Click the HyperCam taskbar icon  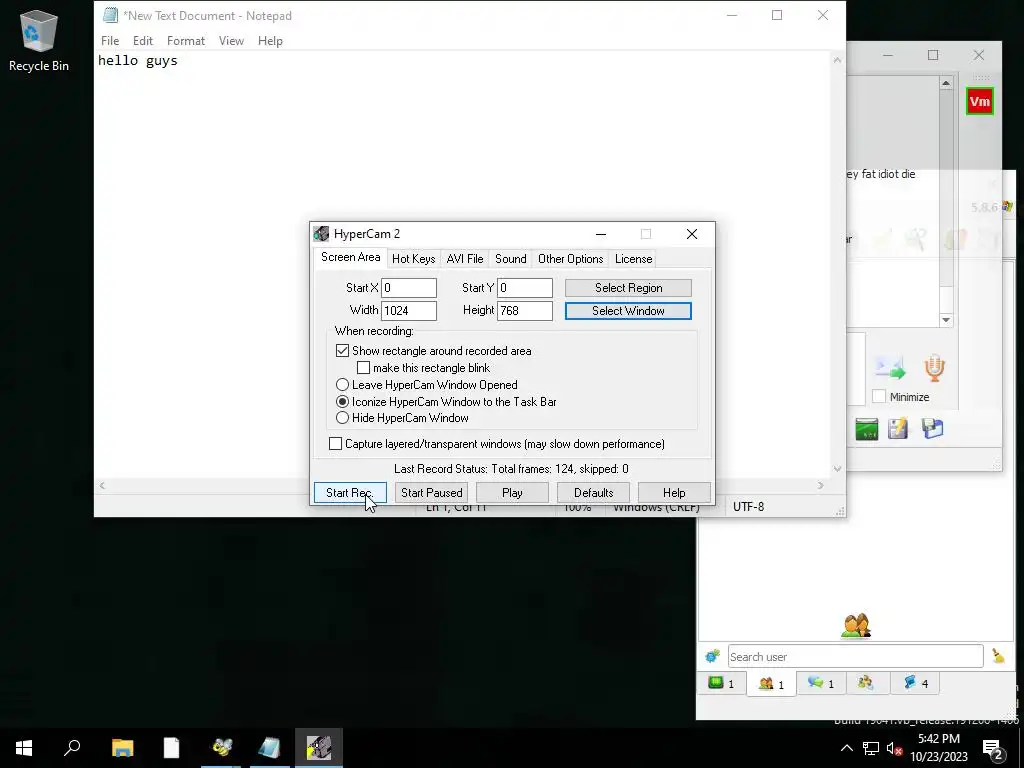click(319, 748)
